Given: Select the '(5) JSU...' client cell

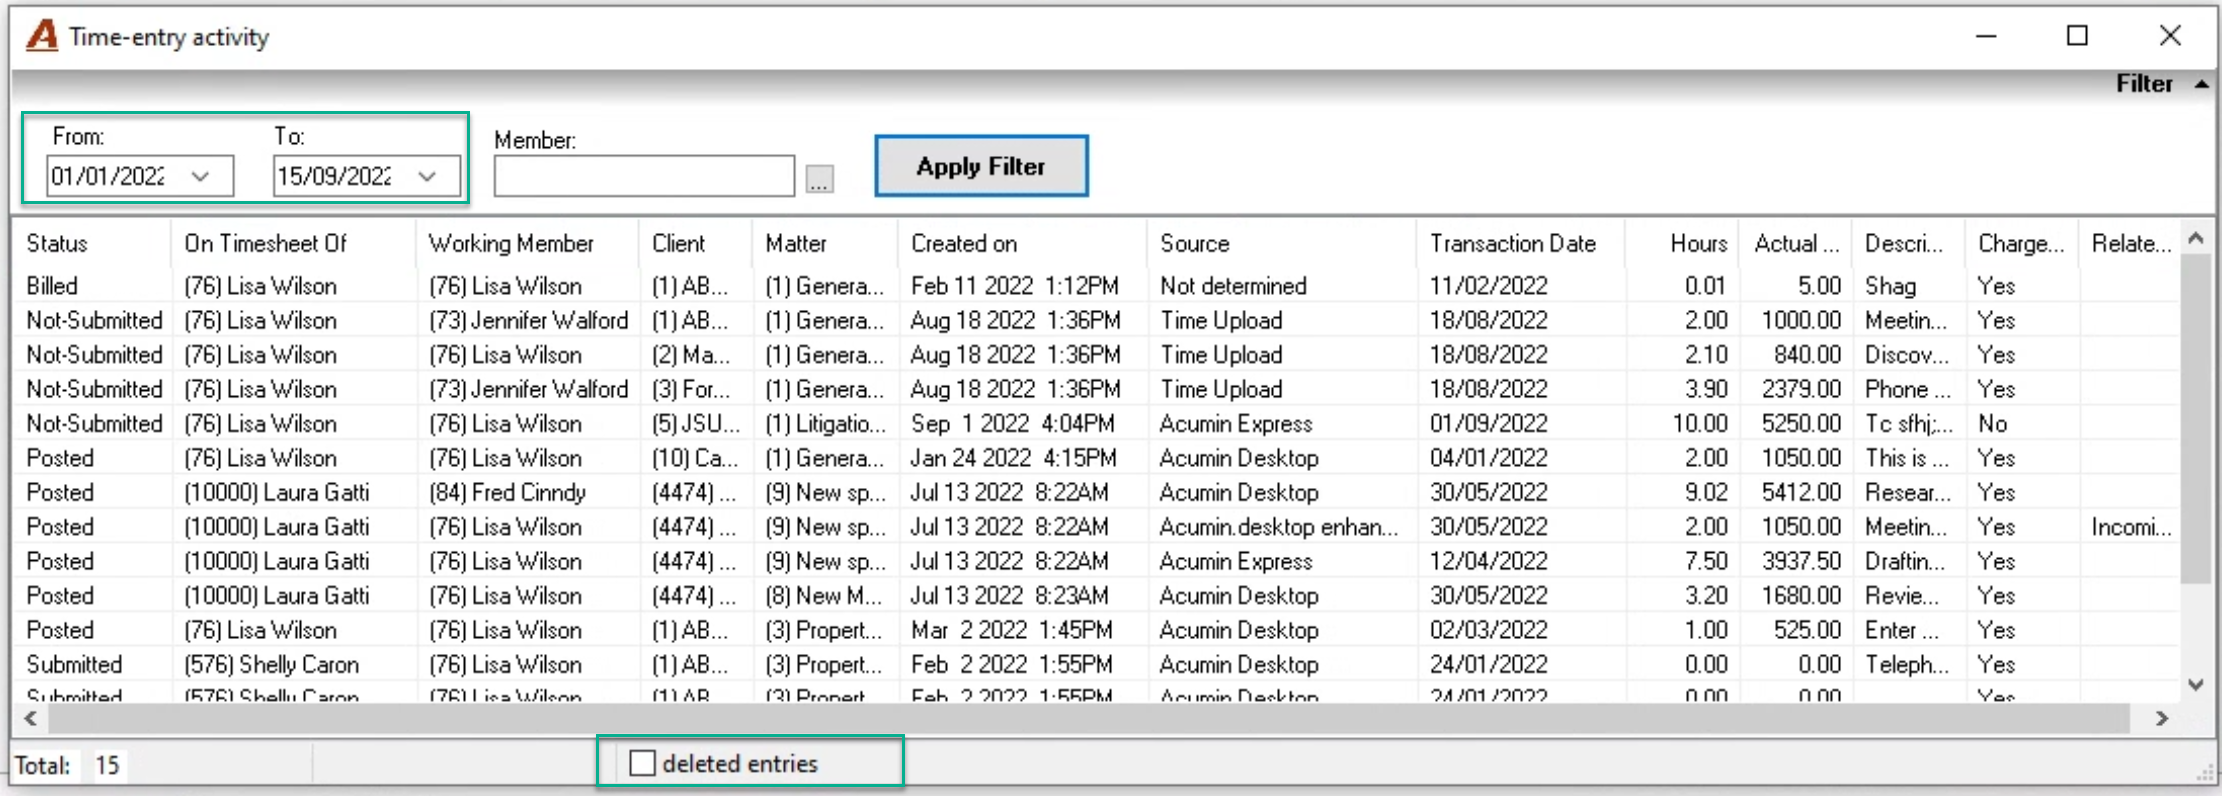Looking at the screenshot, I should [696, 424].
